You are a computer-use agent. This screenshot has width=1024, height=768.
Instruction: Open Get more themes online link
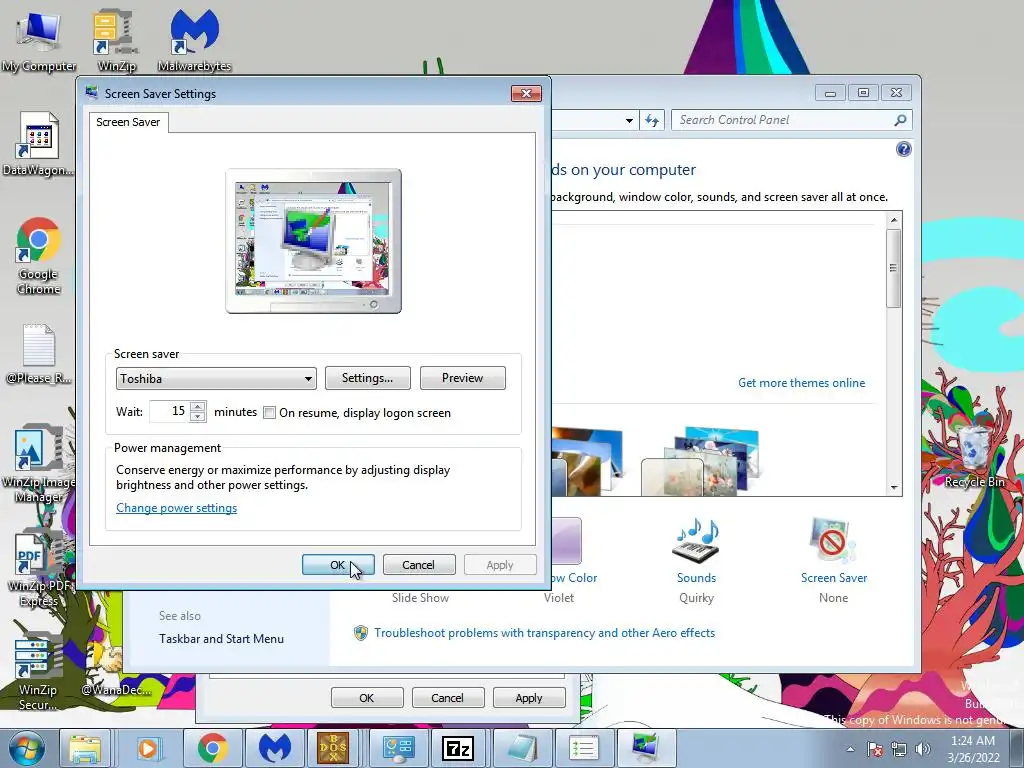click(x=801, y=383)
